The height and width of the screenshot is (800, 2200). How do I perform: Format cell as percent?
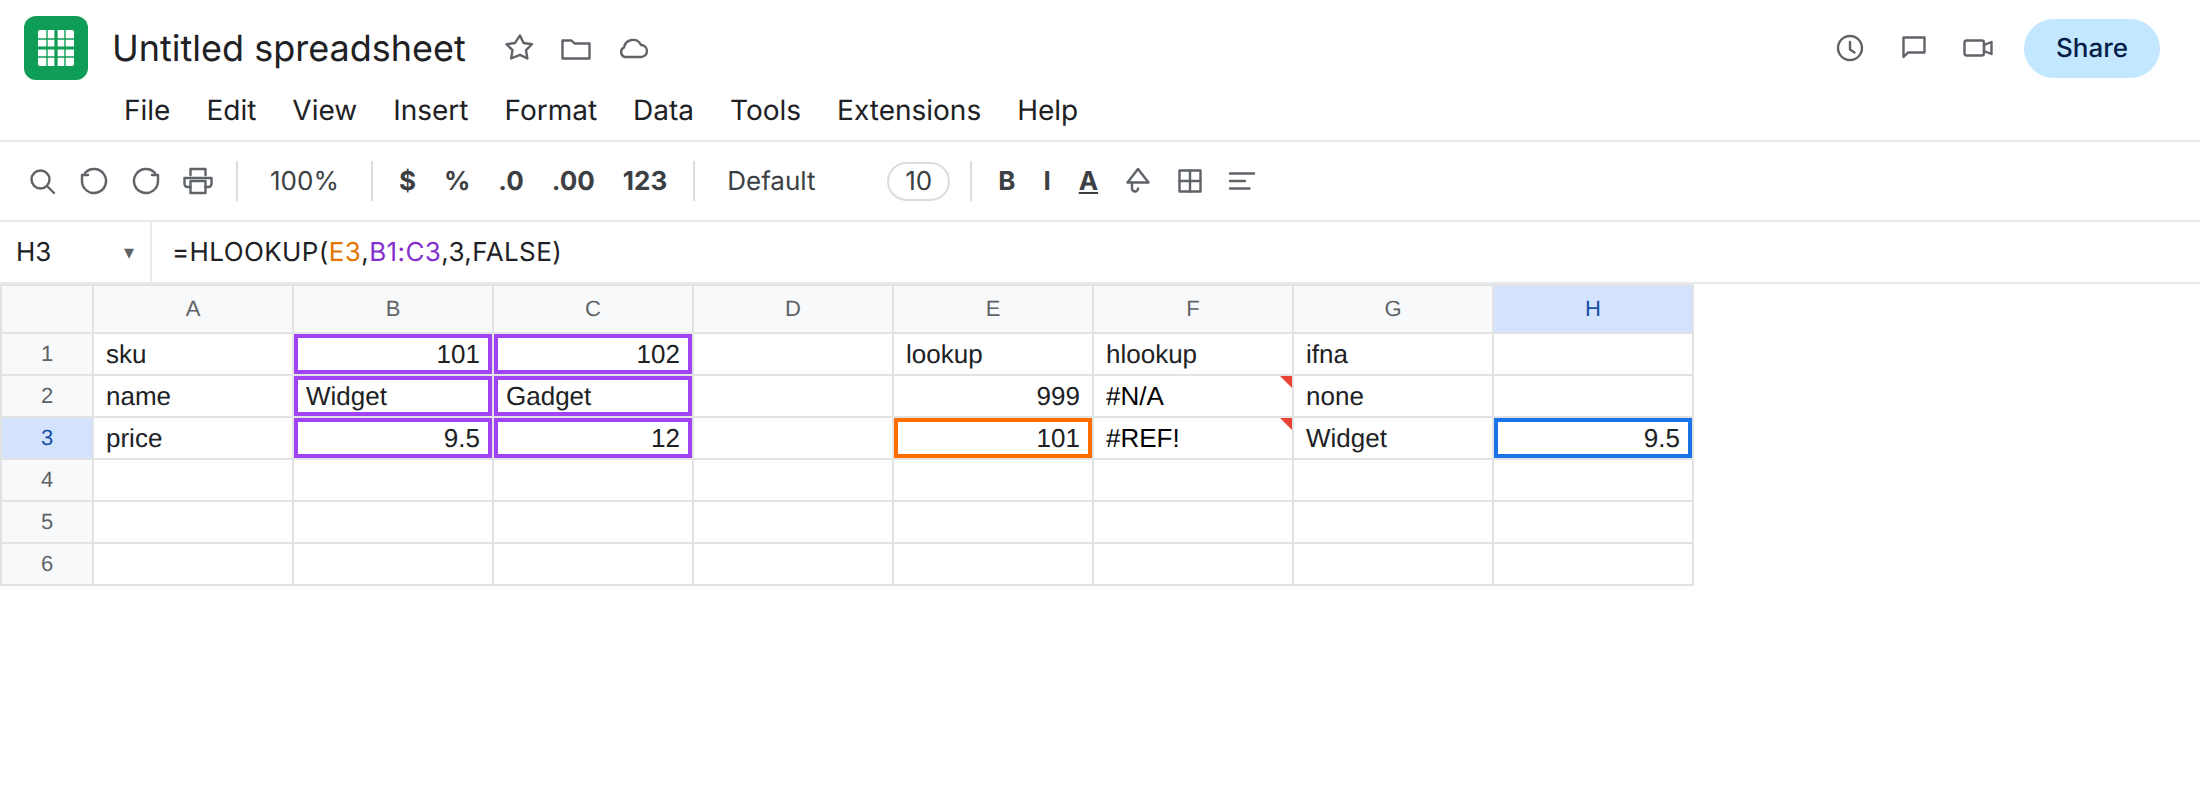pos(457,181)
